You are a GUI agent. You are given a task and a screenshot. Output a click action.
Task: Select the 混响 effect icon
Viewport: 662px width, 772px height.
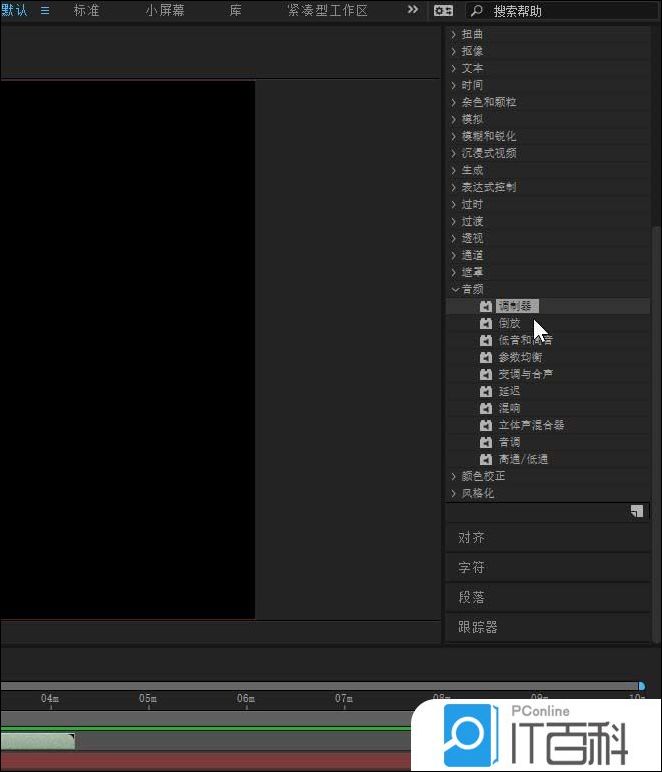(x=486, y=408)
